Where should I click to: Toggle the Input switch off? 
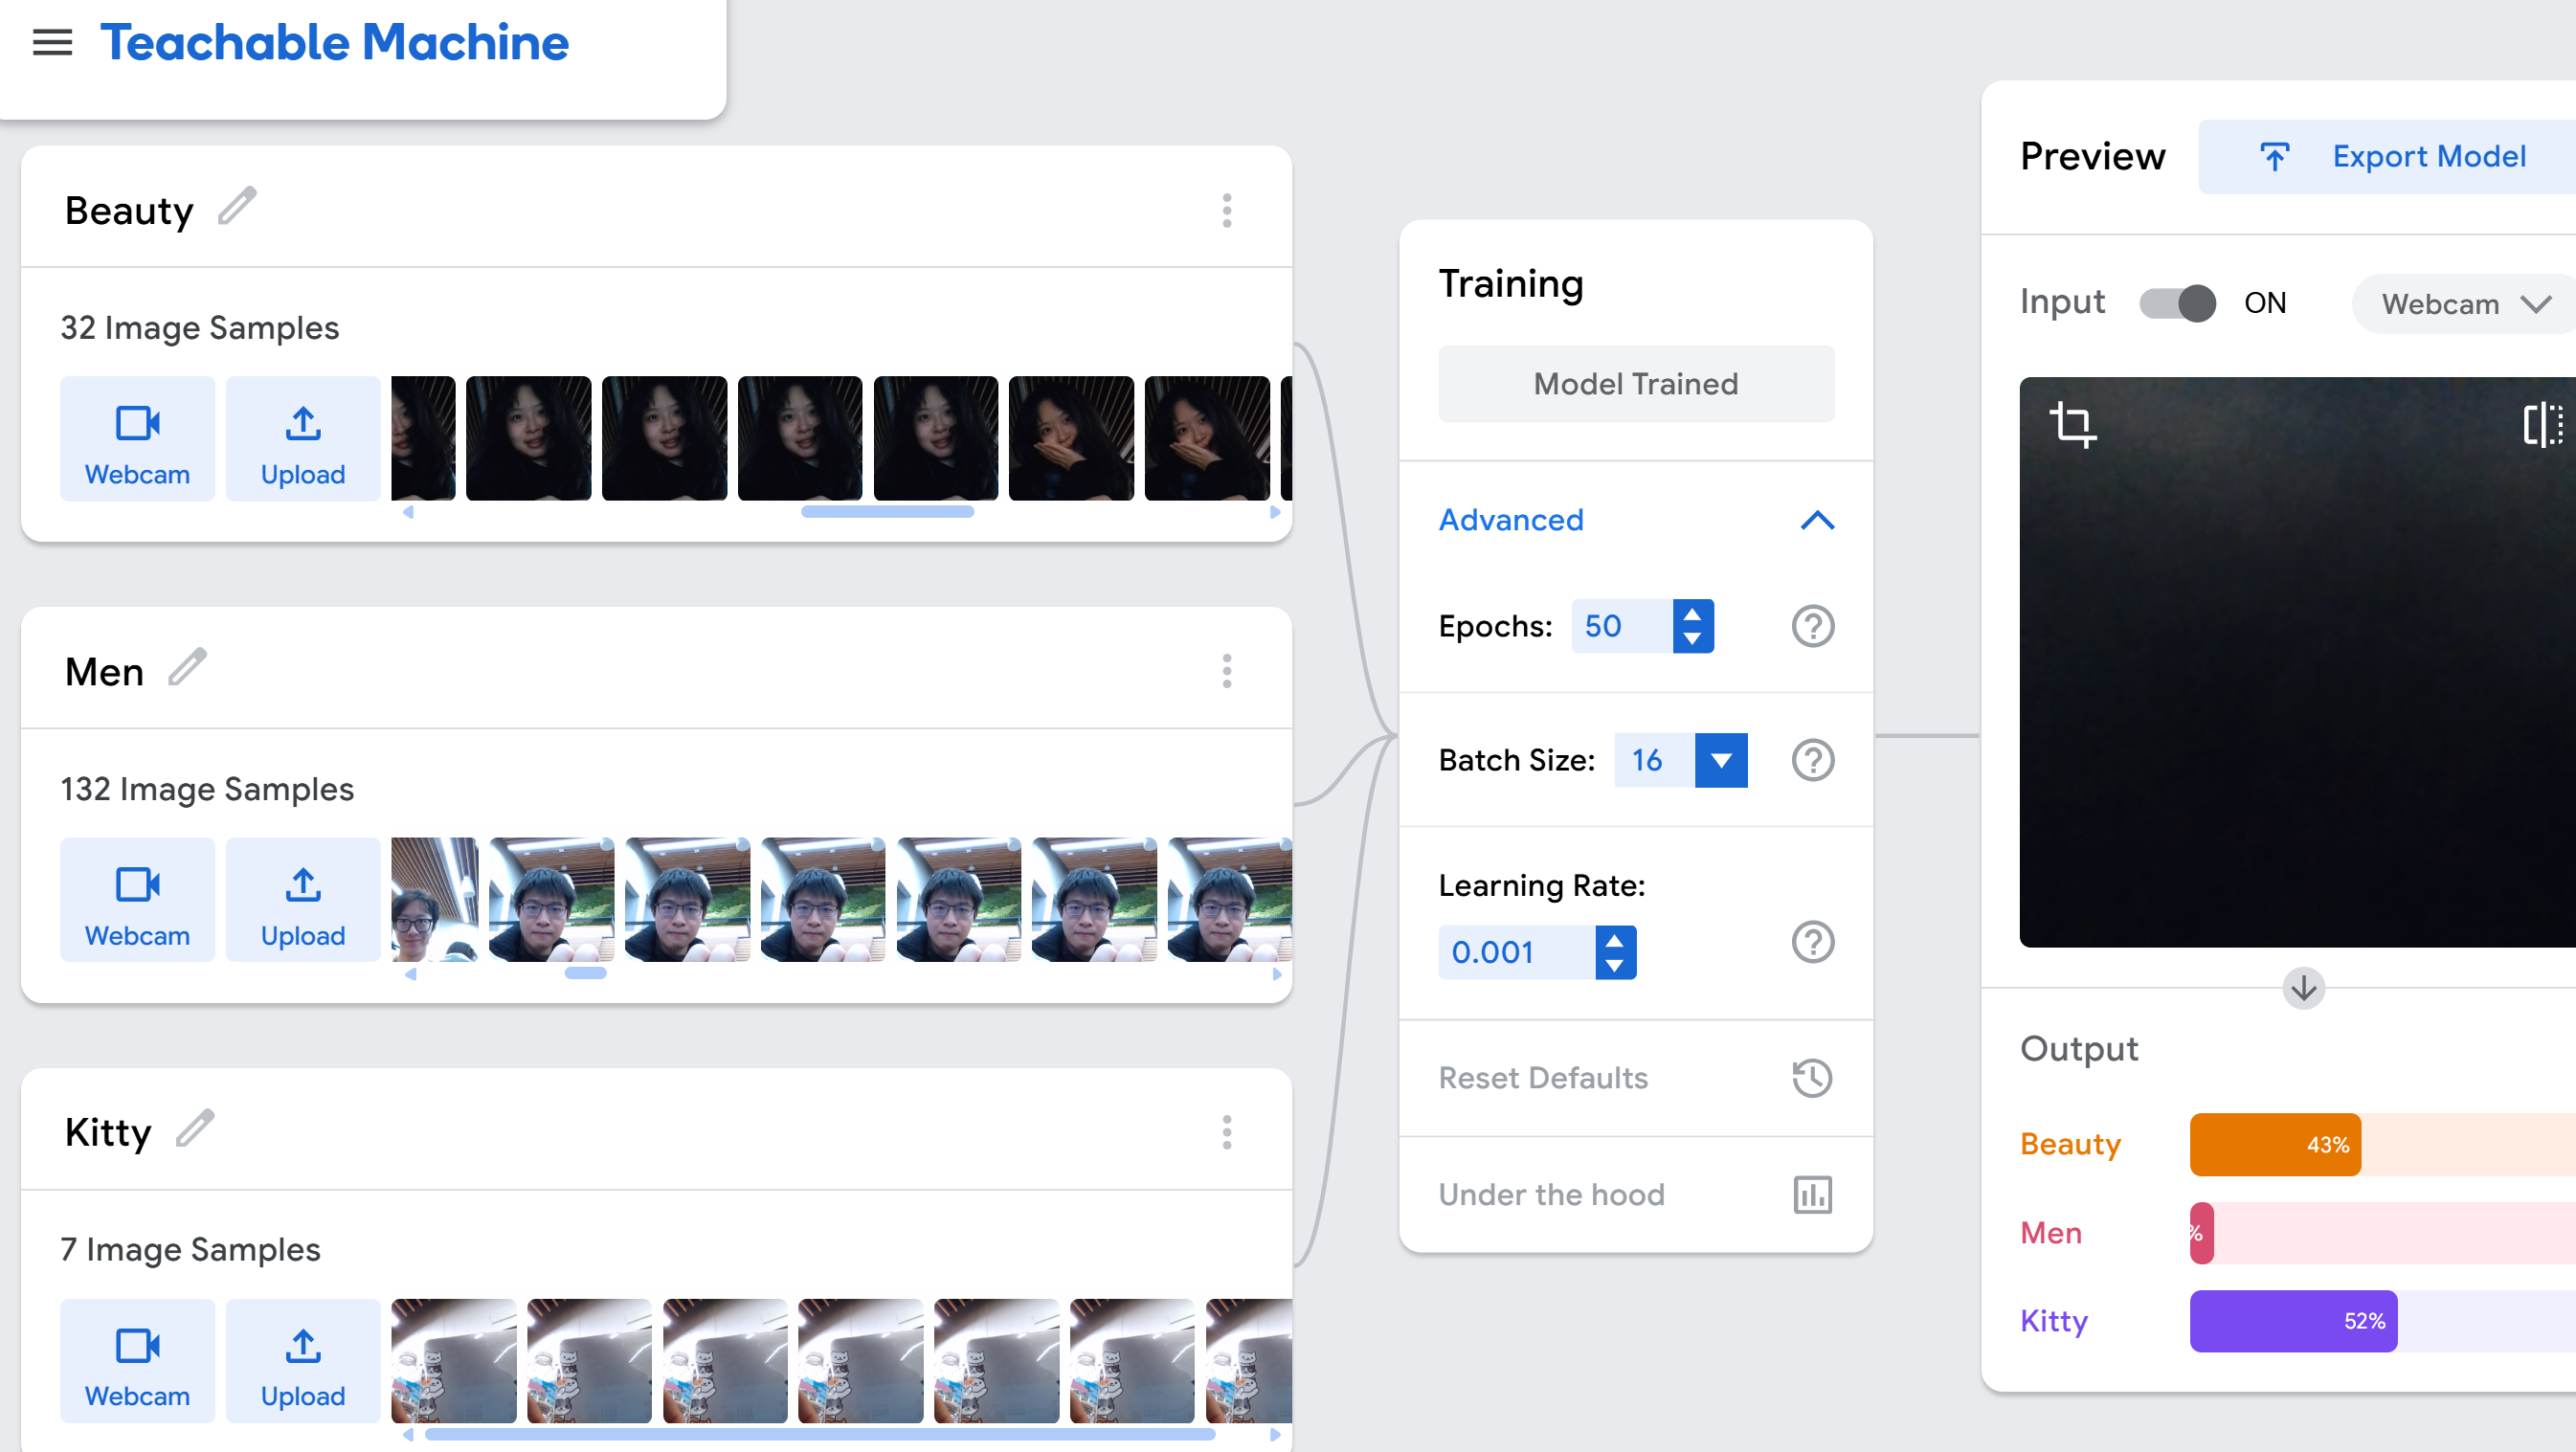[x=2178, y=303]
